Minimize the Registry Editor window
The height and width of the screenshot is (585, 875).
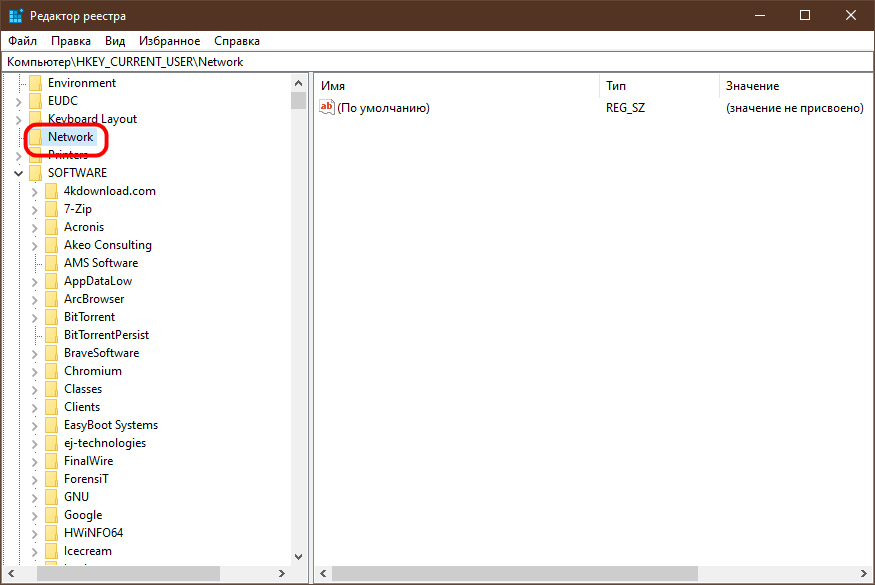coord(759,15)
